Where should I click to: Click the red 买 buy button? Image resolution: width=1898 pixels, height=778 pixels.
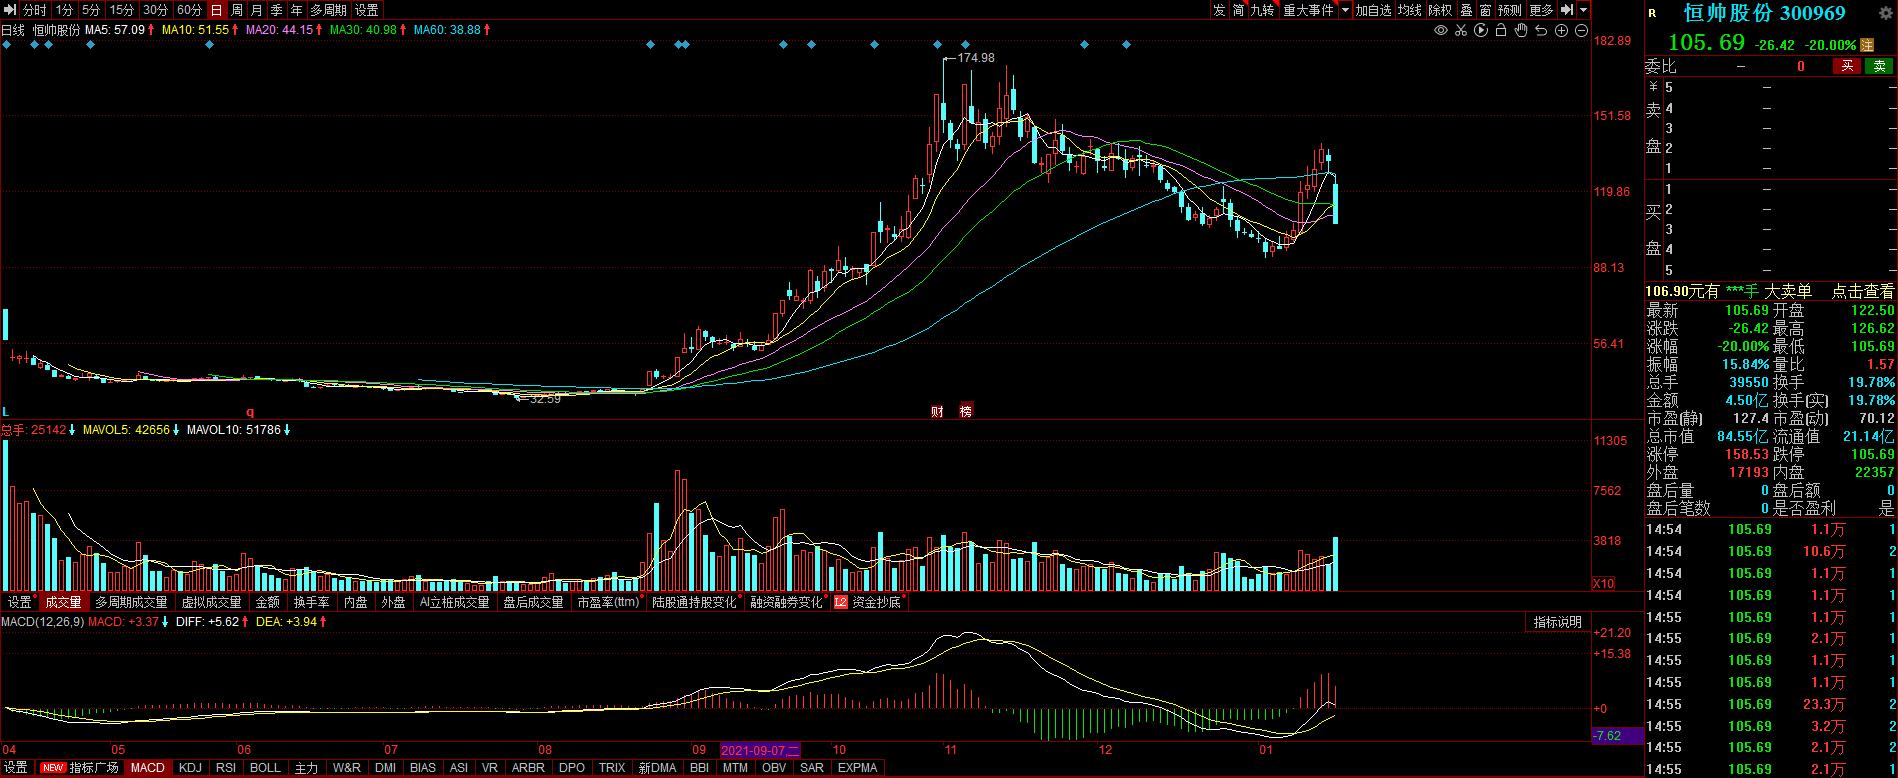[1847, 66]
